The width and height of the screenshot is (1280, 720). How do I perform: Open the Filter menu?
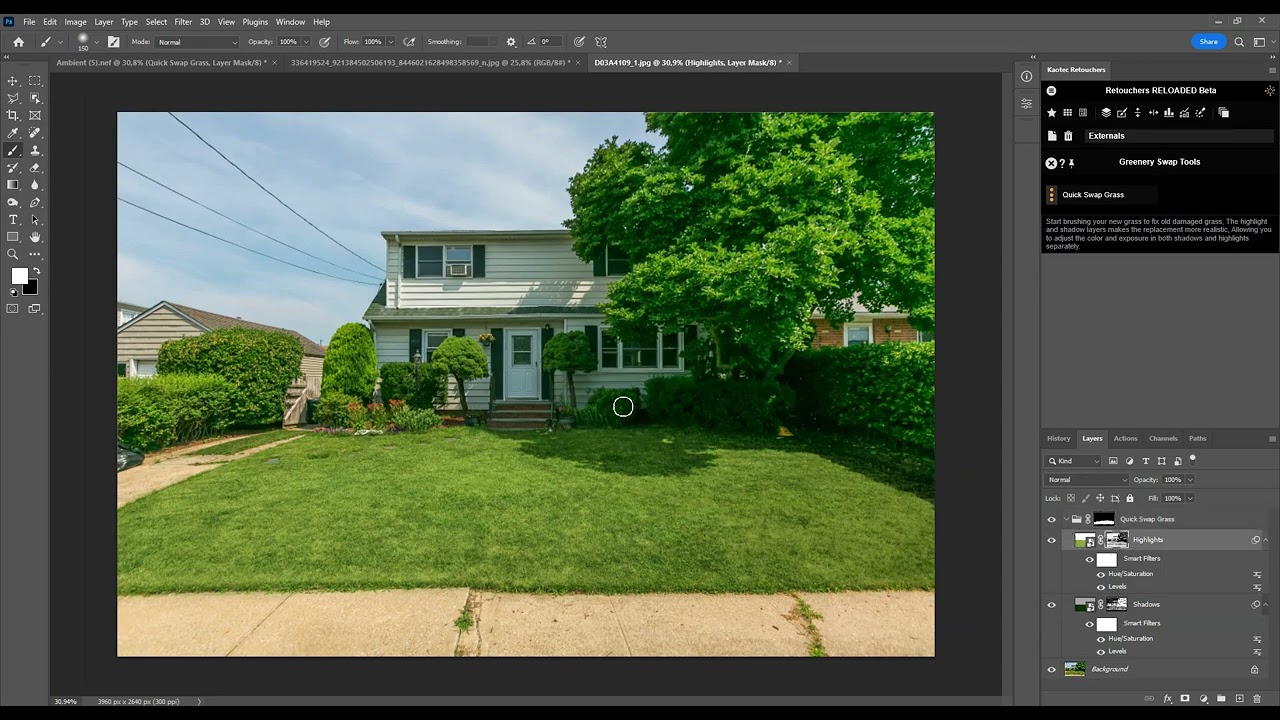point(183,21)
